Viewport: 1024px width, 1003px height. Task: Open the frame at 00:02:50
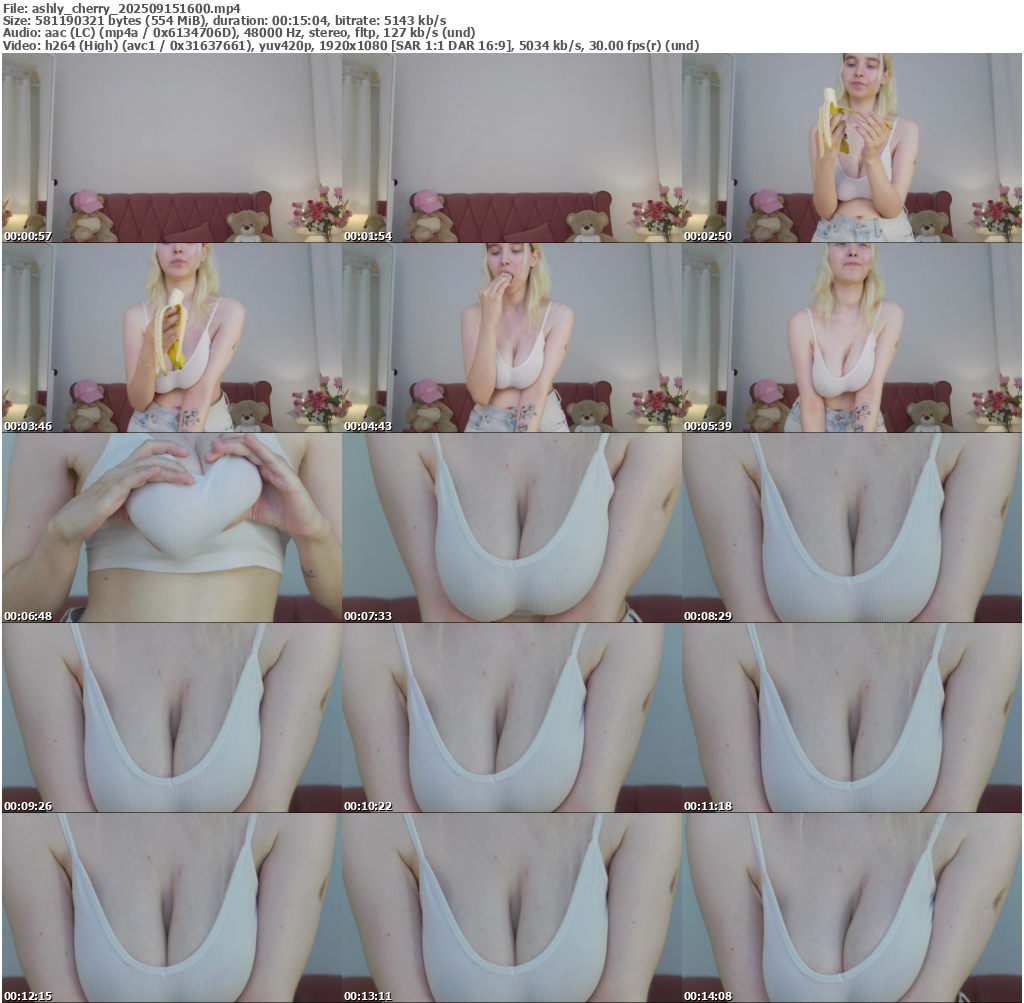click(852, 148)
